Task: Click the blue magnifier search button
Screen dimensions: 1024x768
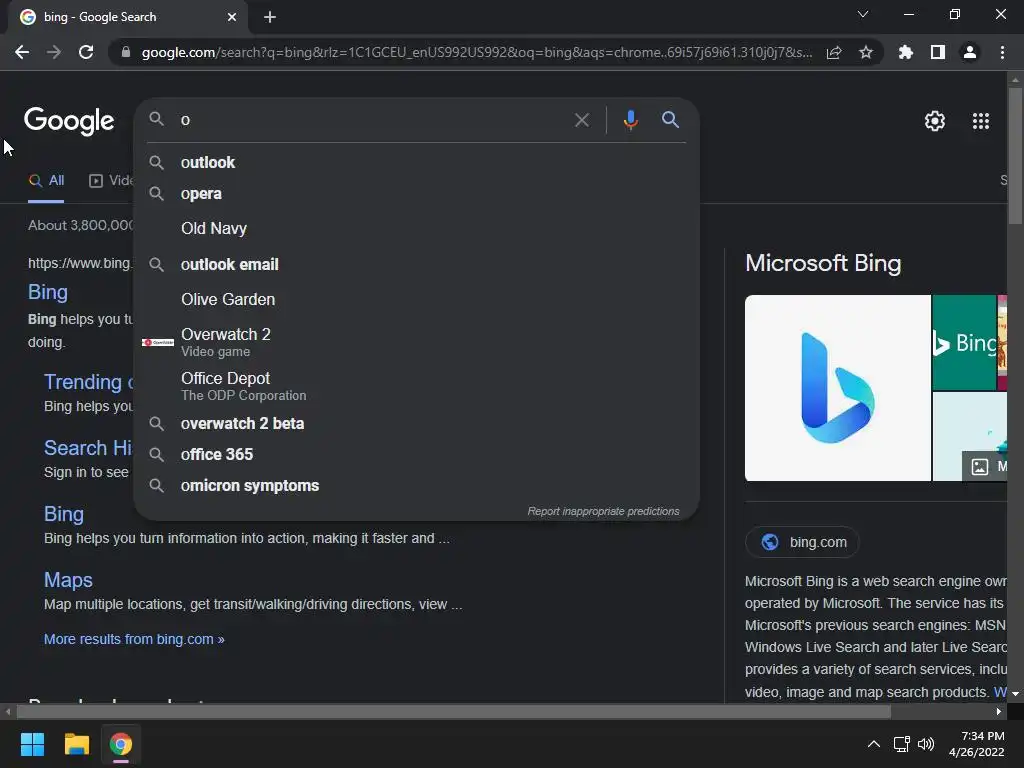Action: (671, 120)
